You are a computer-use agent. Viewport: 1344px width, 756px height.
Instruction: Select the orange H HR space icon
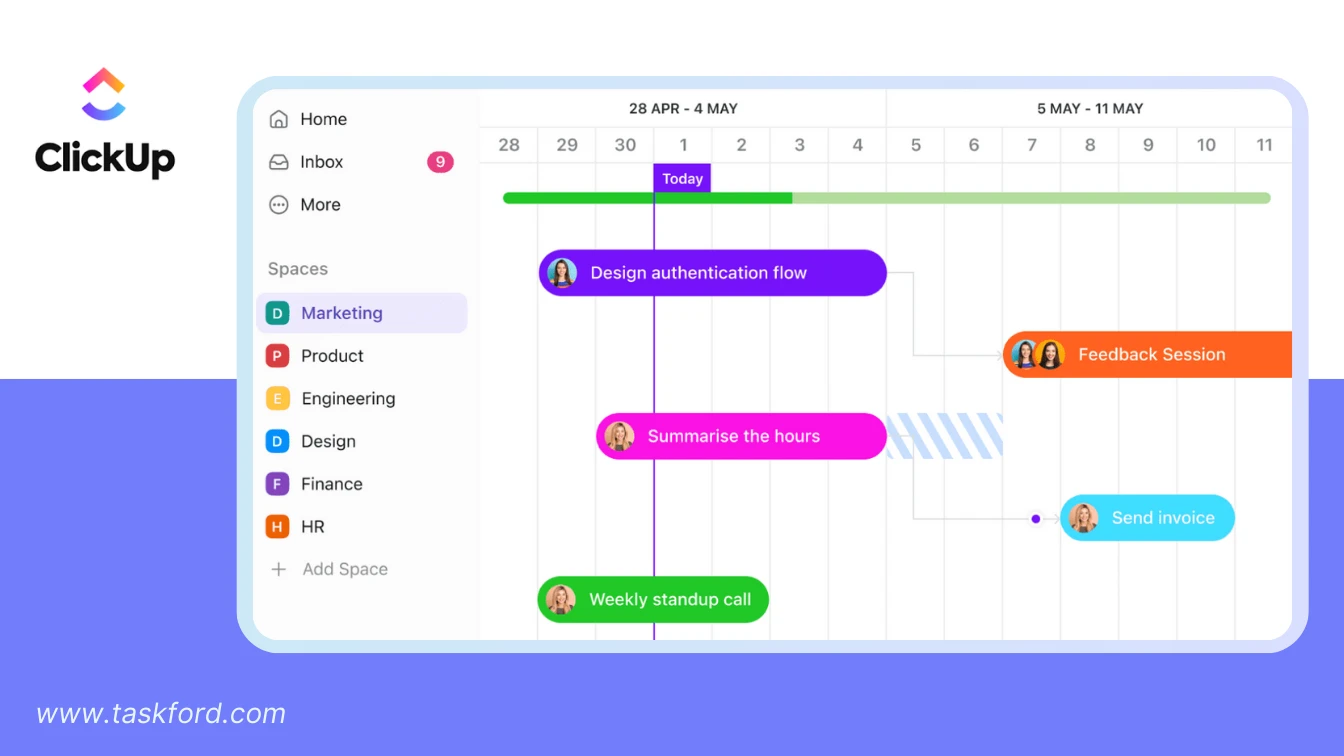277,527
